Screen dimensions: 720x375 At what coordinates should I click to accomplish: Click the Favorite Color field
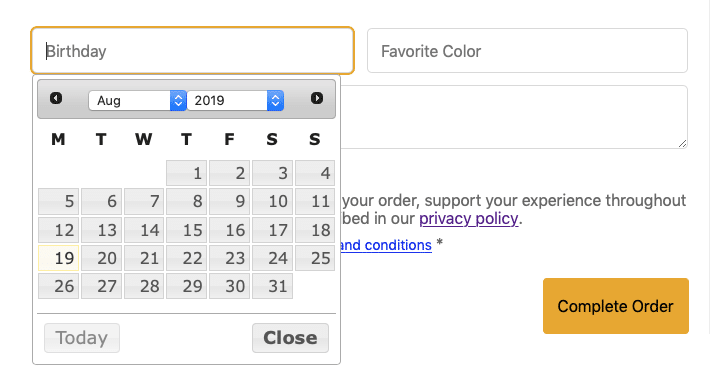(527, 50)
